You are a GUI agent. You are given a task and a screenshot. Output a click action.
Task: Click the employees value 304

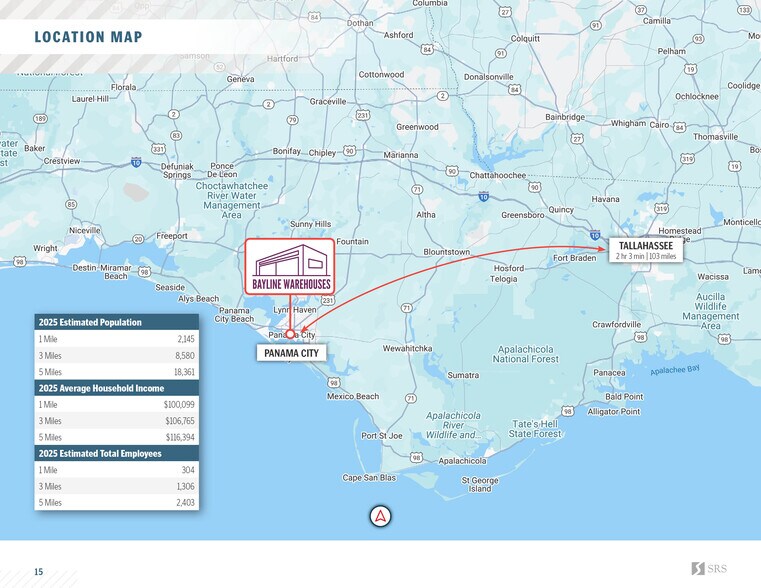(188, 470)
